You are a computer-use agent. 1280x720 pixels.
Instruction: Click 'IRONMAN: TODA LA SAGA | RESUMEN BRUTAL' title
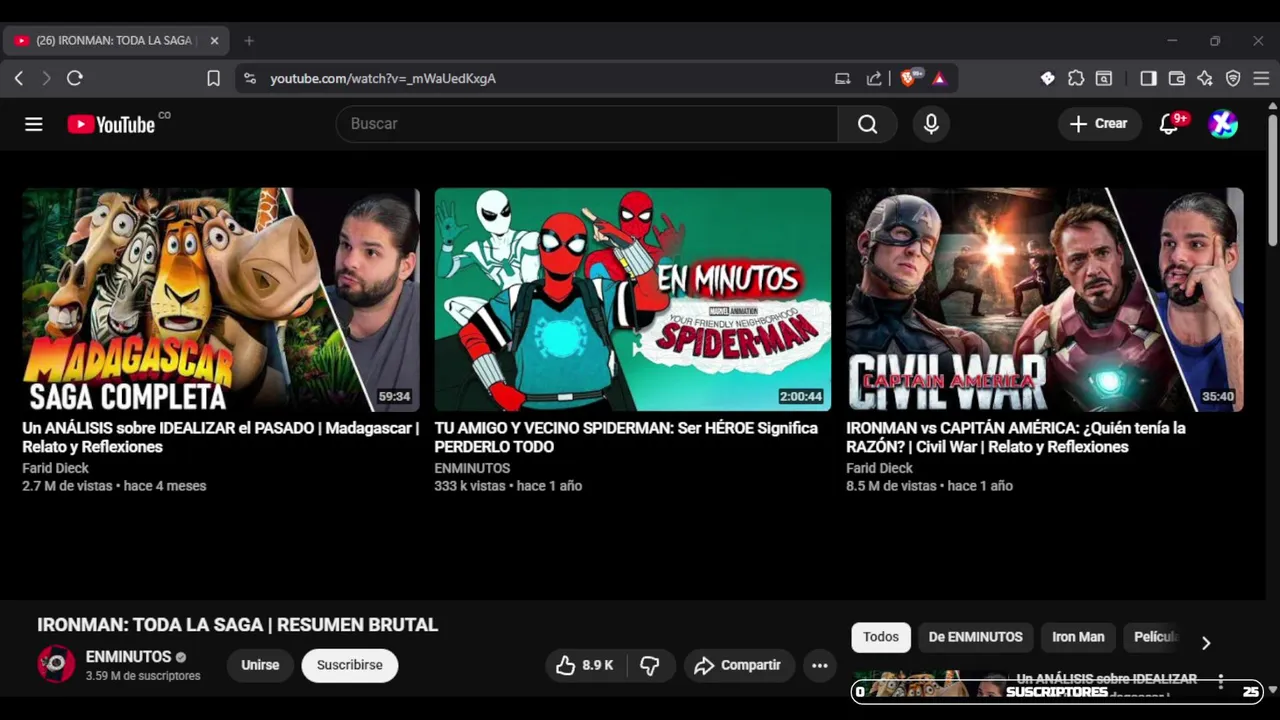[x=238, y=625]
